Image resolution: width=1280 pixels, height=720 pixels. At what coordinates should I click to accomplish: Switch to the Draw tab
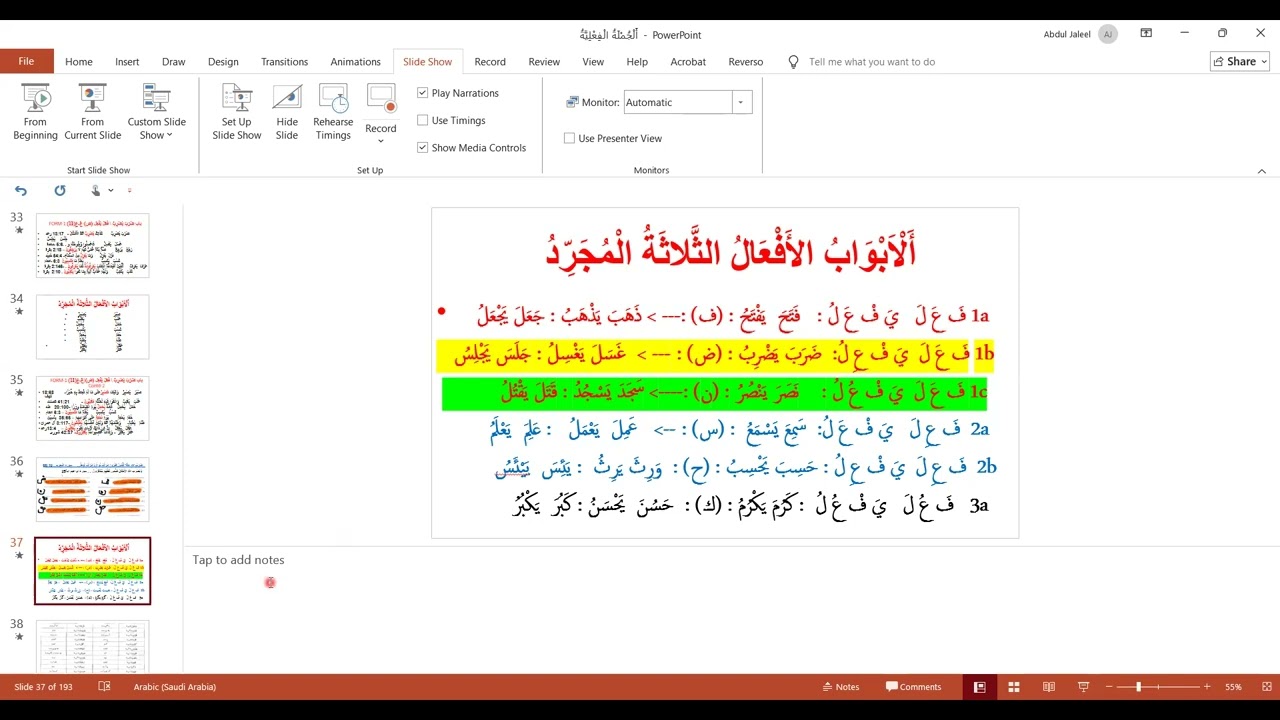coord(174,61)
